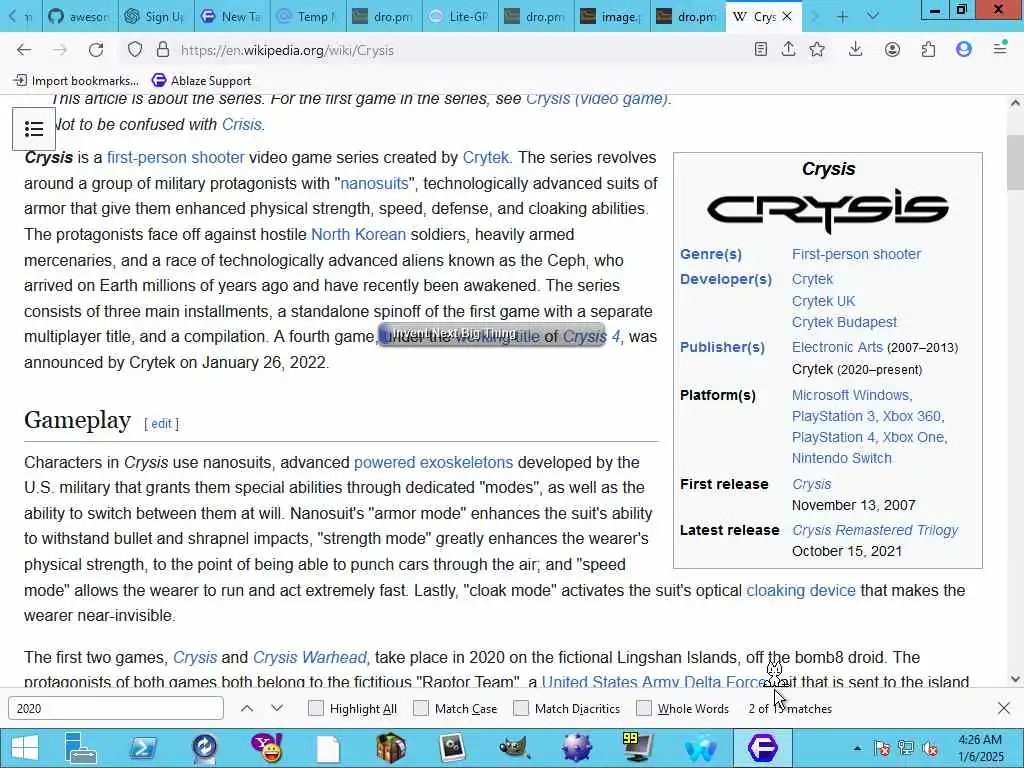The height and width of the screenshot is (768, 1024).
Task: Switch to the Lite-GPT tab
Action: click(459, 16)
